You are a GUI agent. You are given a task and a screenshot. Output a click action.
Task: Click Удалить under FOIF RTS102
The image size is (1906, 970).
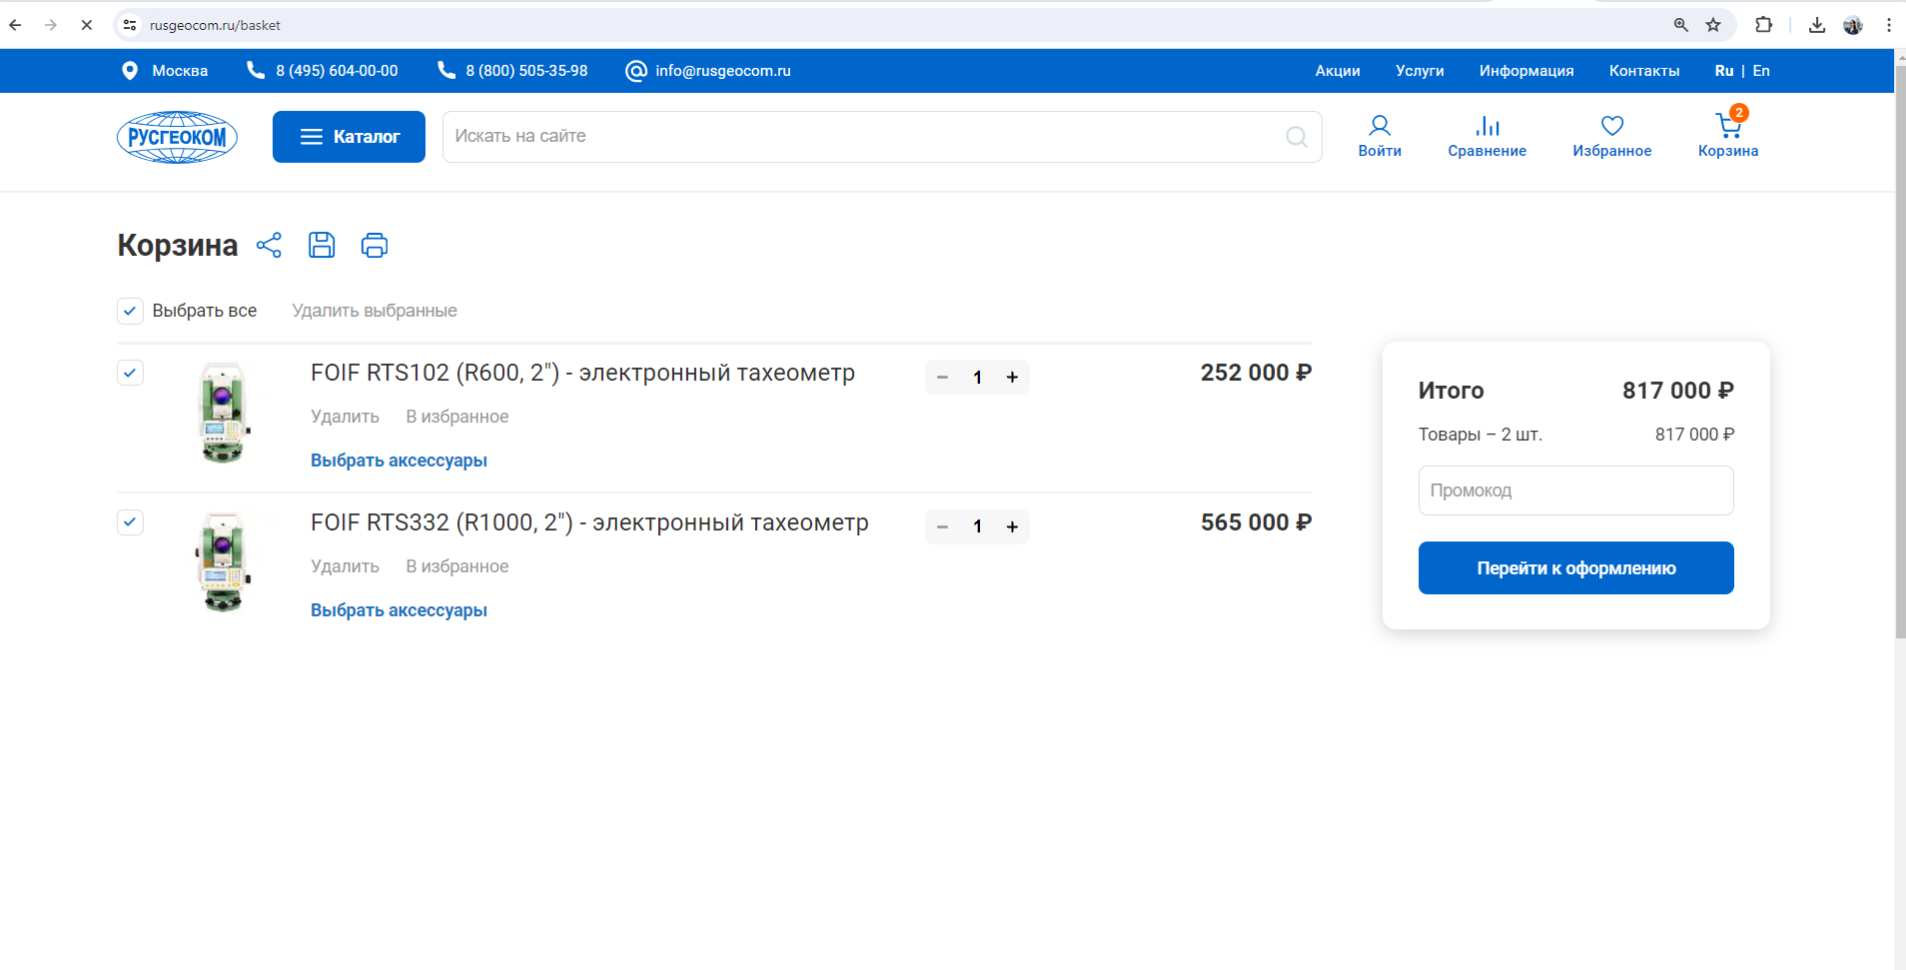[x=345, y=417]
